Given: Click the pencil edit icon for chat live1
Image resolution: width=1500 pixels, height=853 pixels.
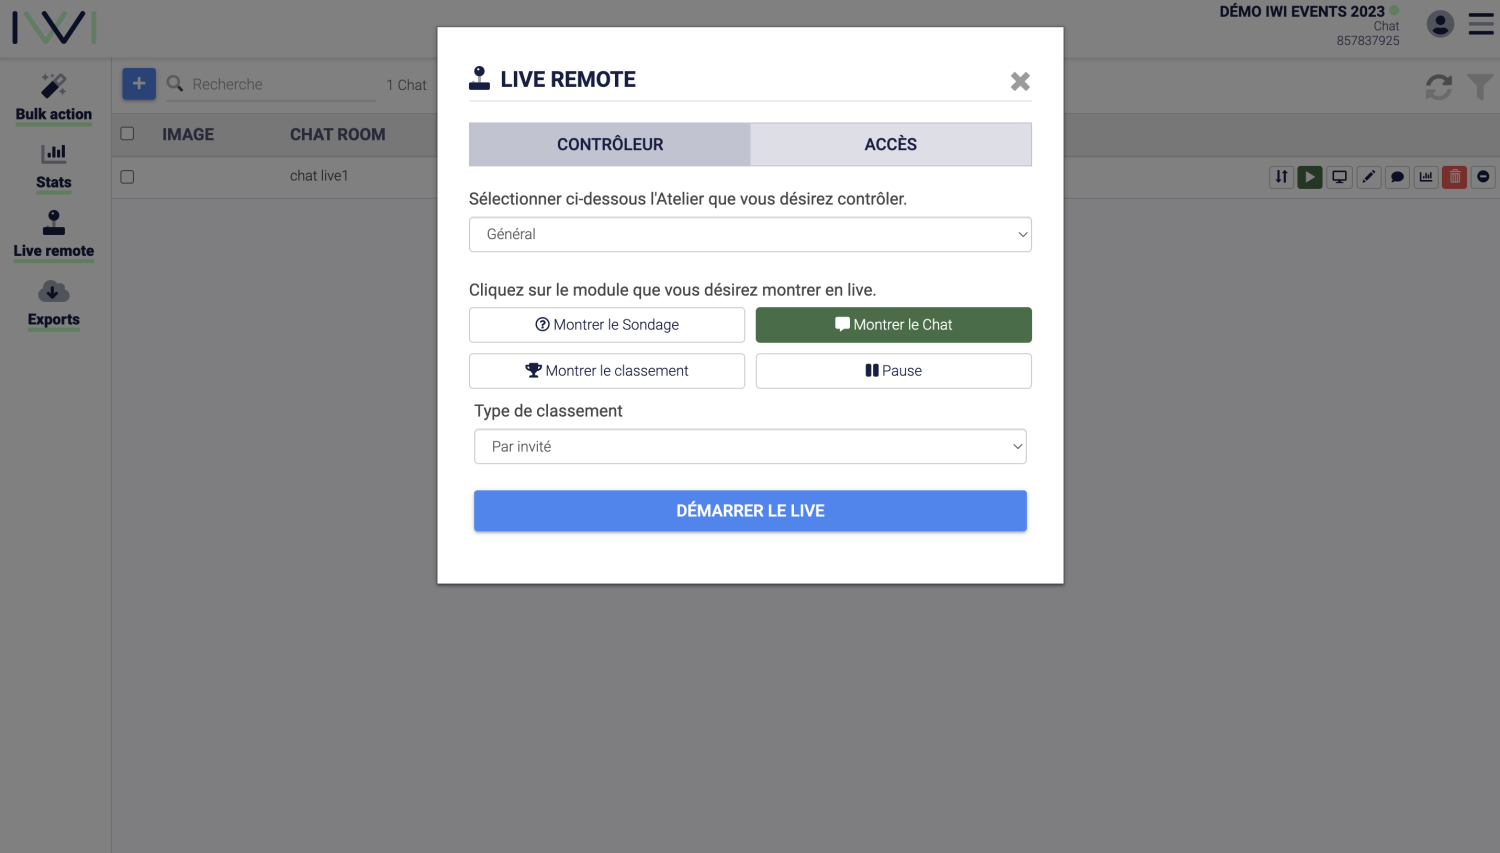Looking at the screenshot, I should pos(1368,177).
